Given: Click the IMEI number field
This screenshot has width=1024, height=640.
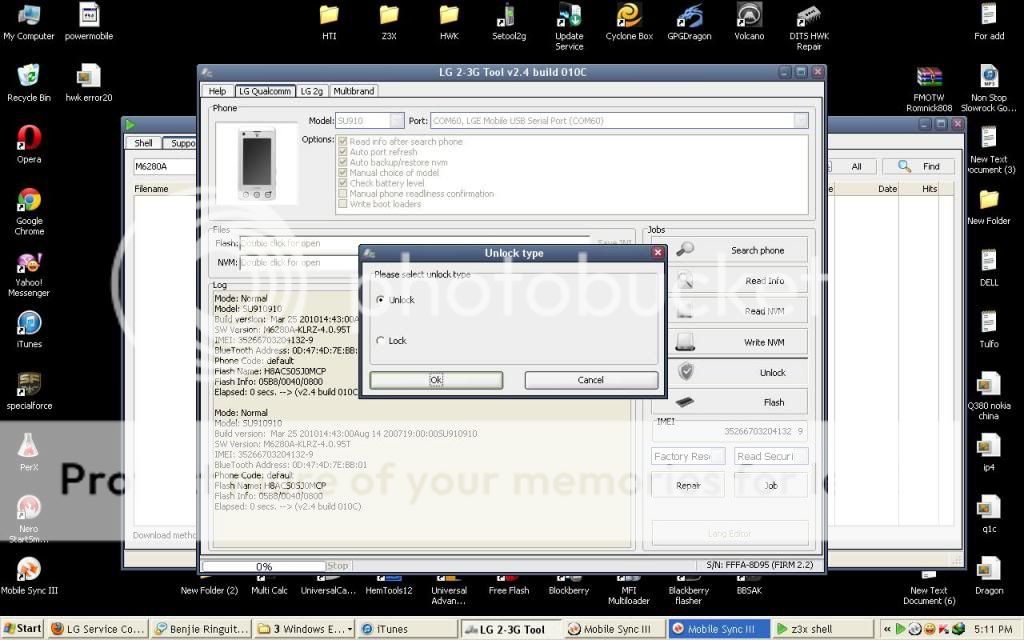Looking at the screenshot, I should pos(729,431).
